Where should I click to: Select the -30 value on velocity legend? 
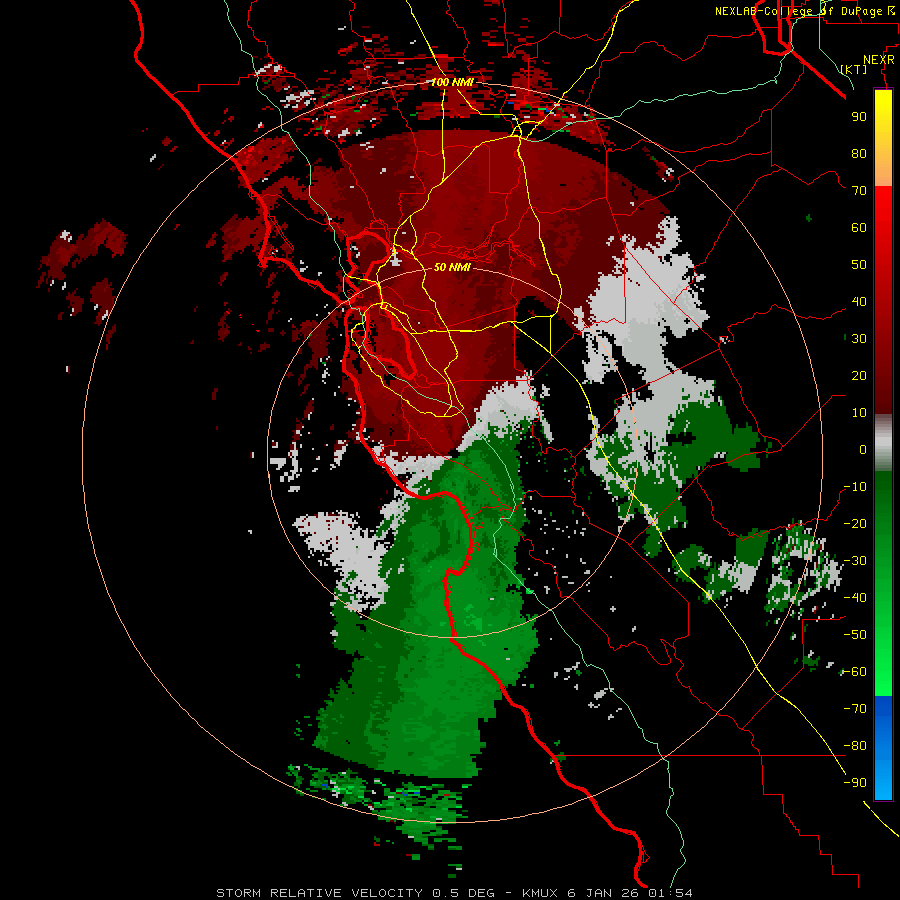pos(855,561)
